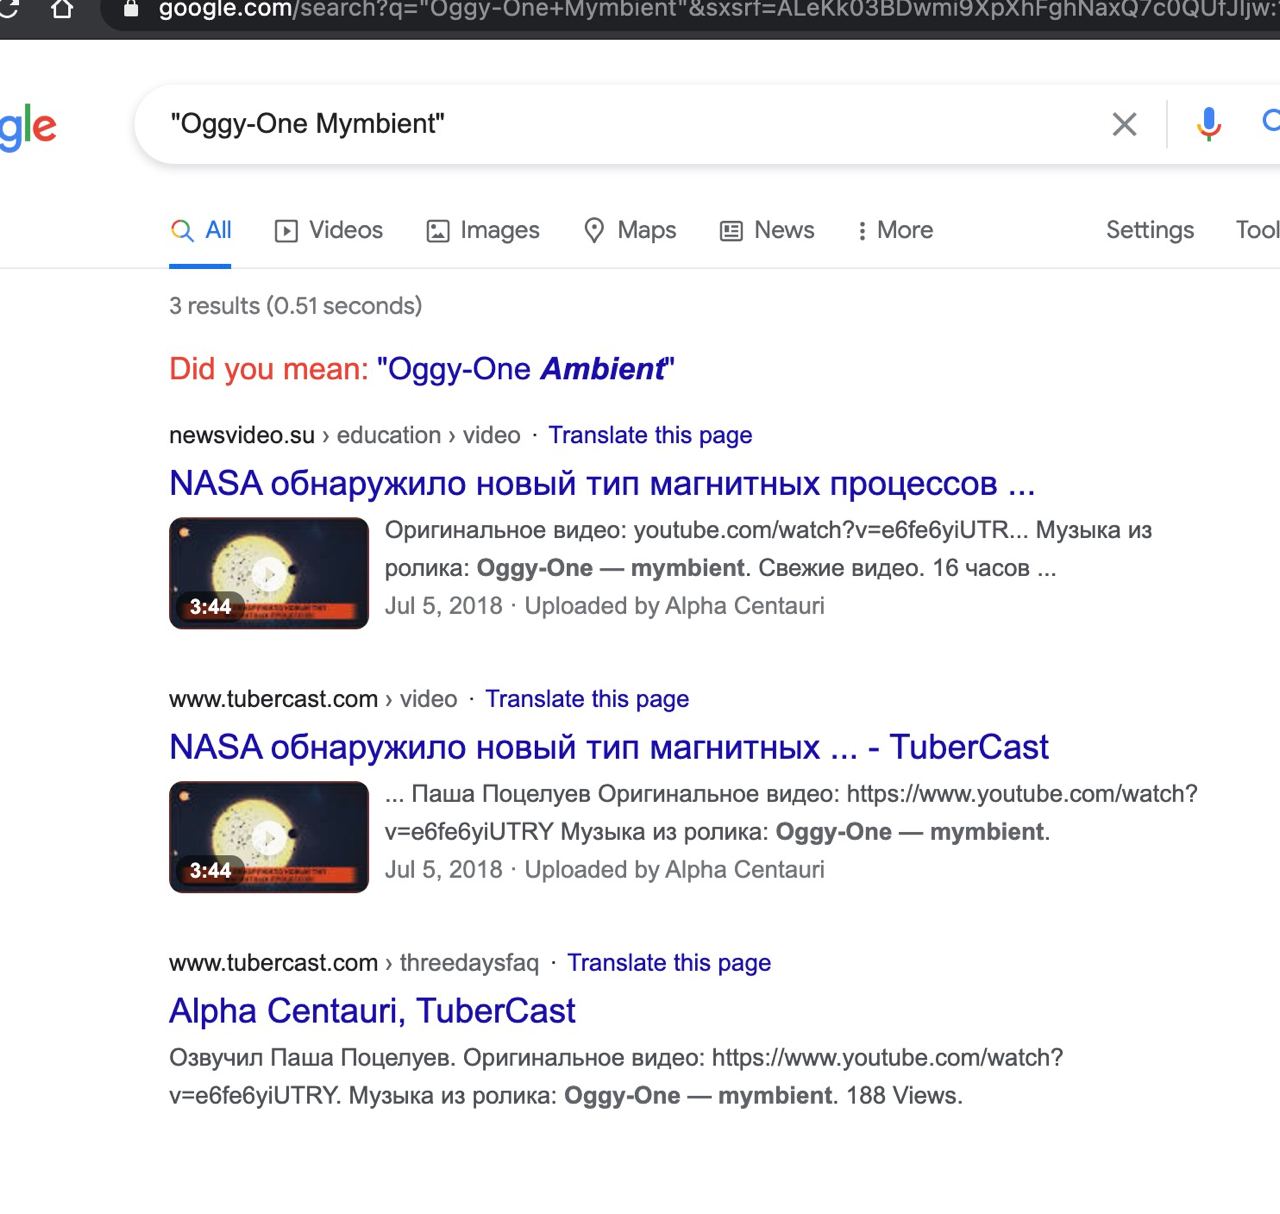
Task: Click the "188 Views" snippet text
Action: (903, 1096)
